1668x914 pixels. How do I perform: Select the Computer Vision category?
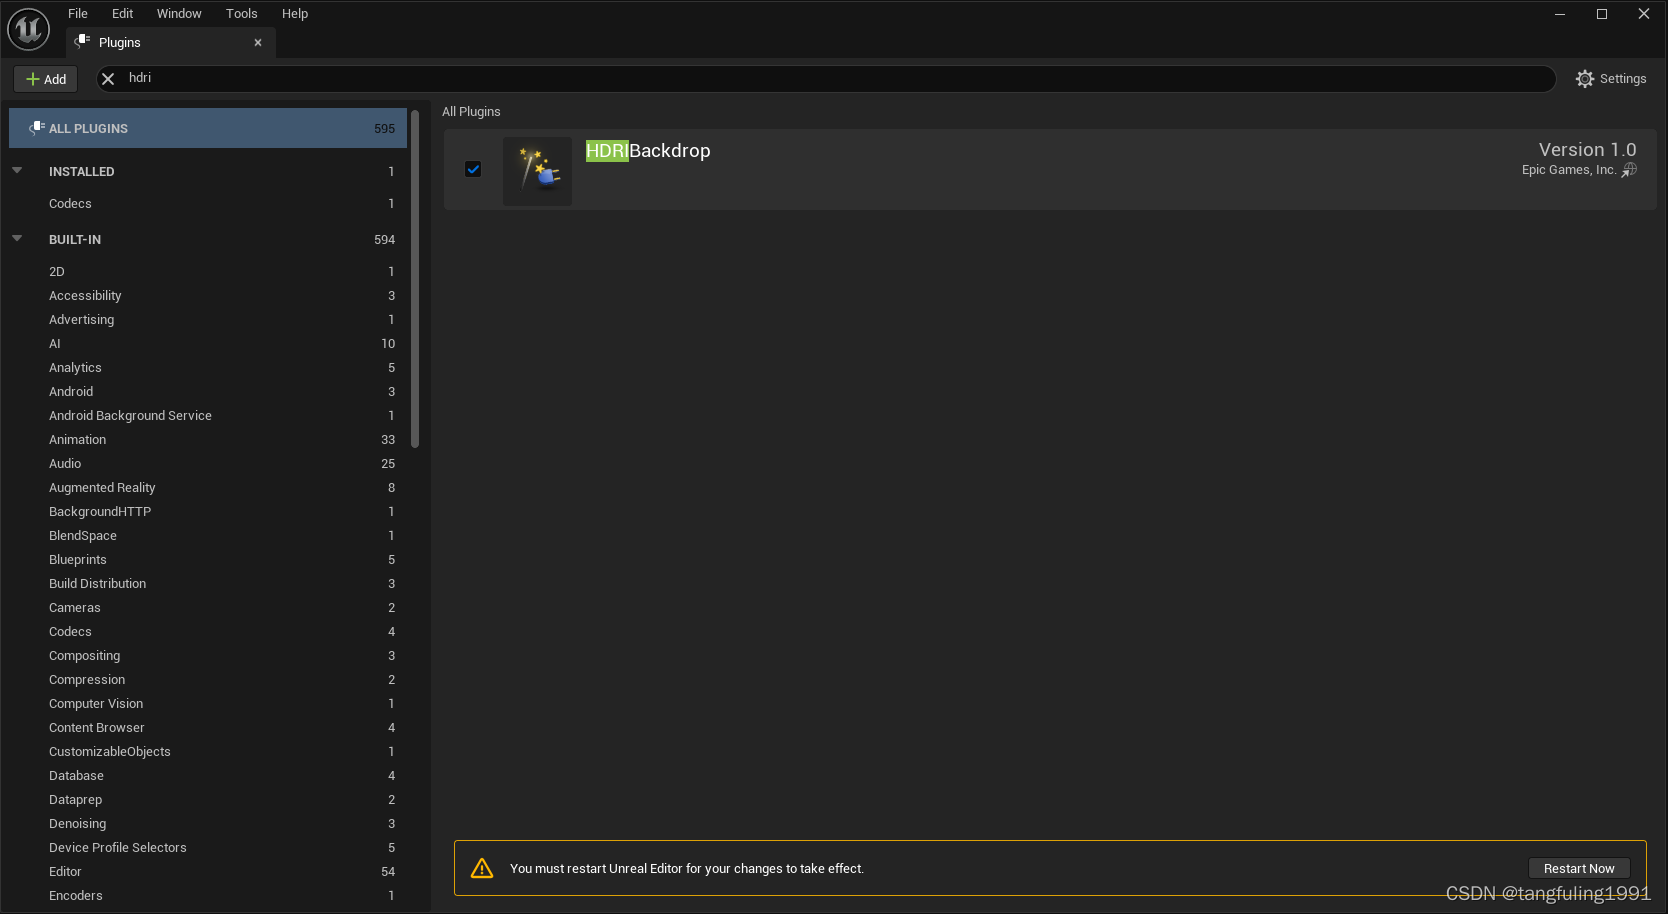coord(208,703)
